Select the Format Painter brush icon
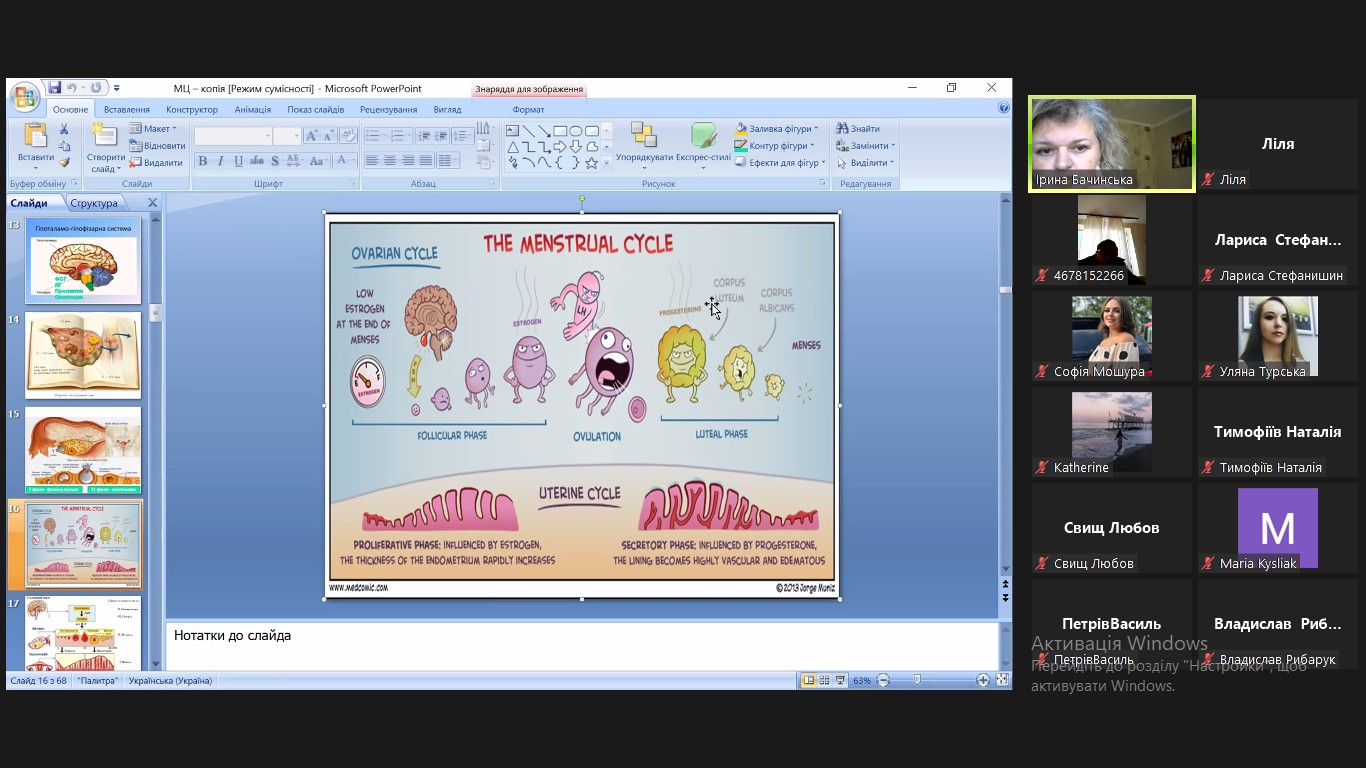Screen dimensions: 1366x768 [64, 162]
